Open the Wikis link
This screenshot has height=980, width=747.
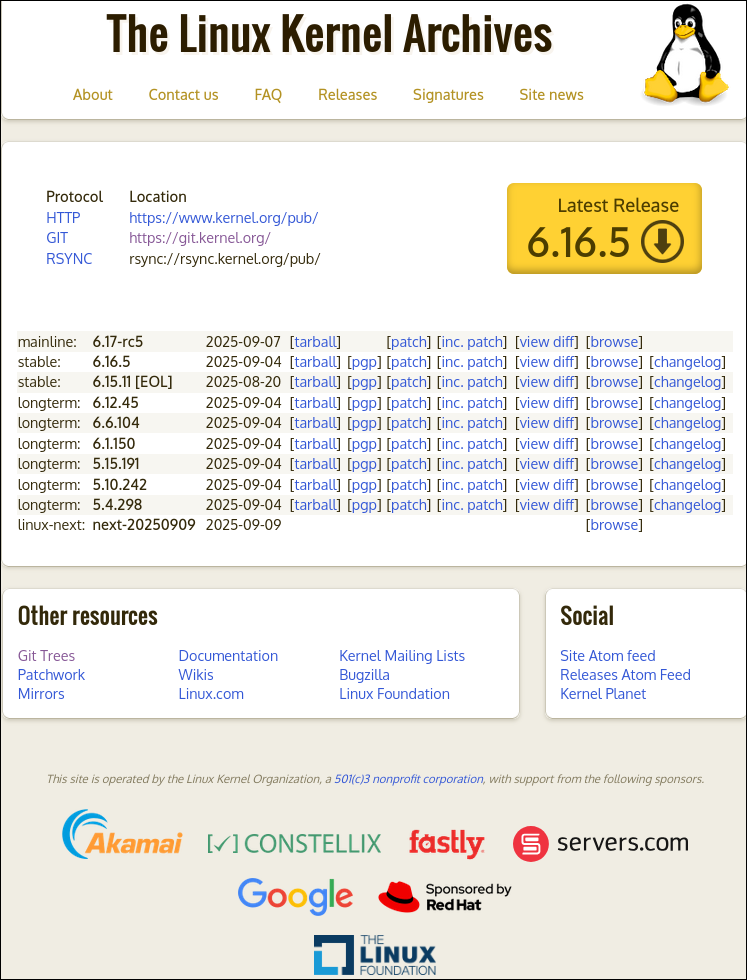[196, 675]
